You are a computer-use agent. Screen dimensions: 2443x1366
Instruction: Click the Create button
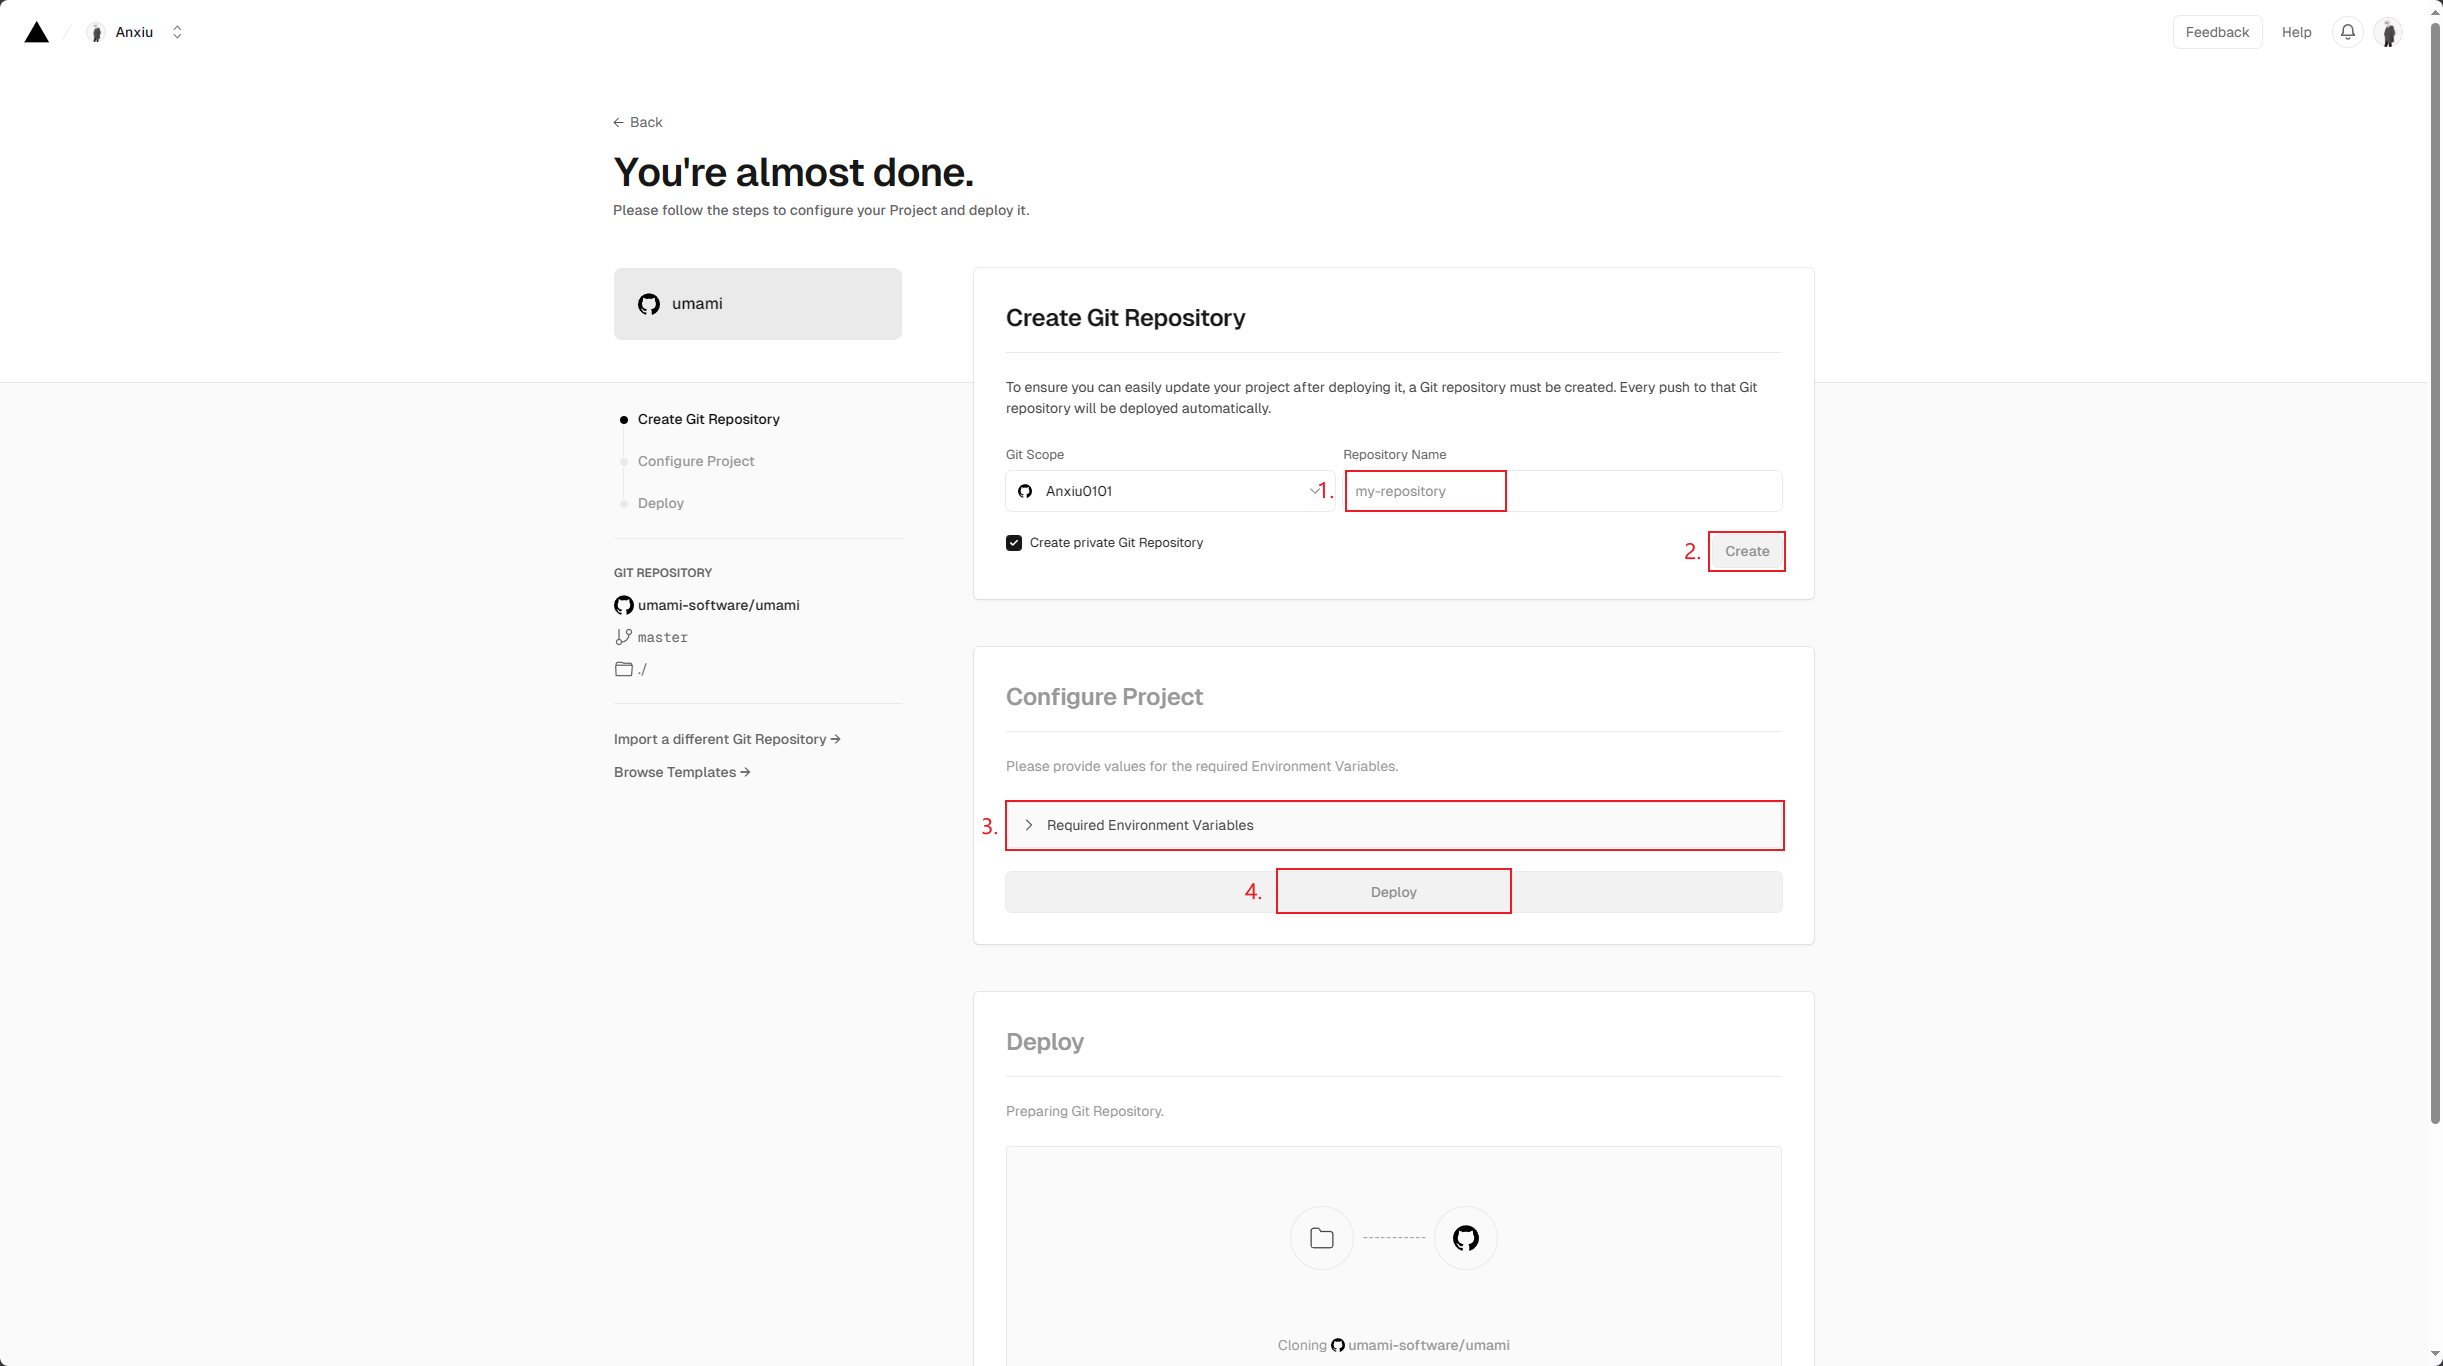pyautogui.click(x=1746, y=551)
